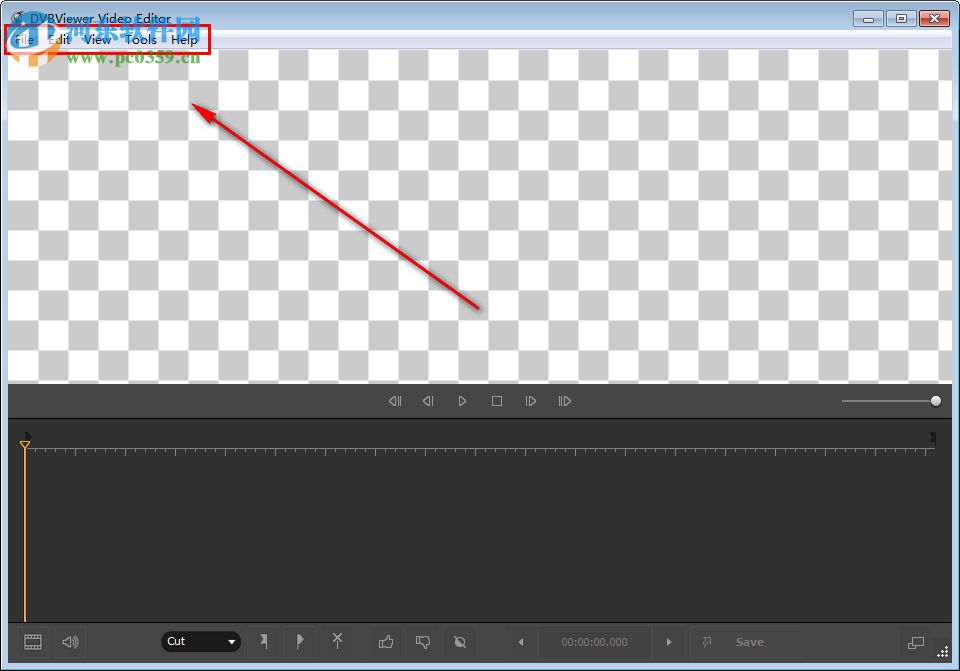Open the filmstrip thumbnails view
This screenshot has width=960, height=671.
tap(33, 641)
